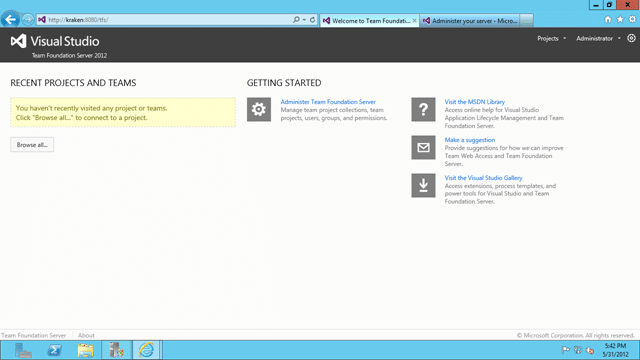The height and width of the screenshot is (360, 640).
Task: Open Server Manager from taskbar
Action: [x=23, y=350]
